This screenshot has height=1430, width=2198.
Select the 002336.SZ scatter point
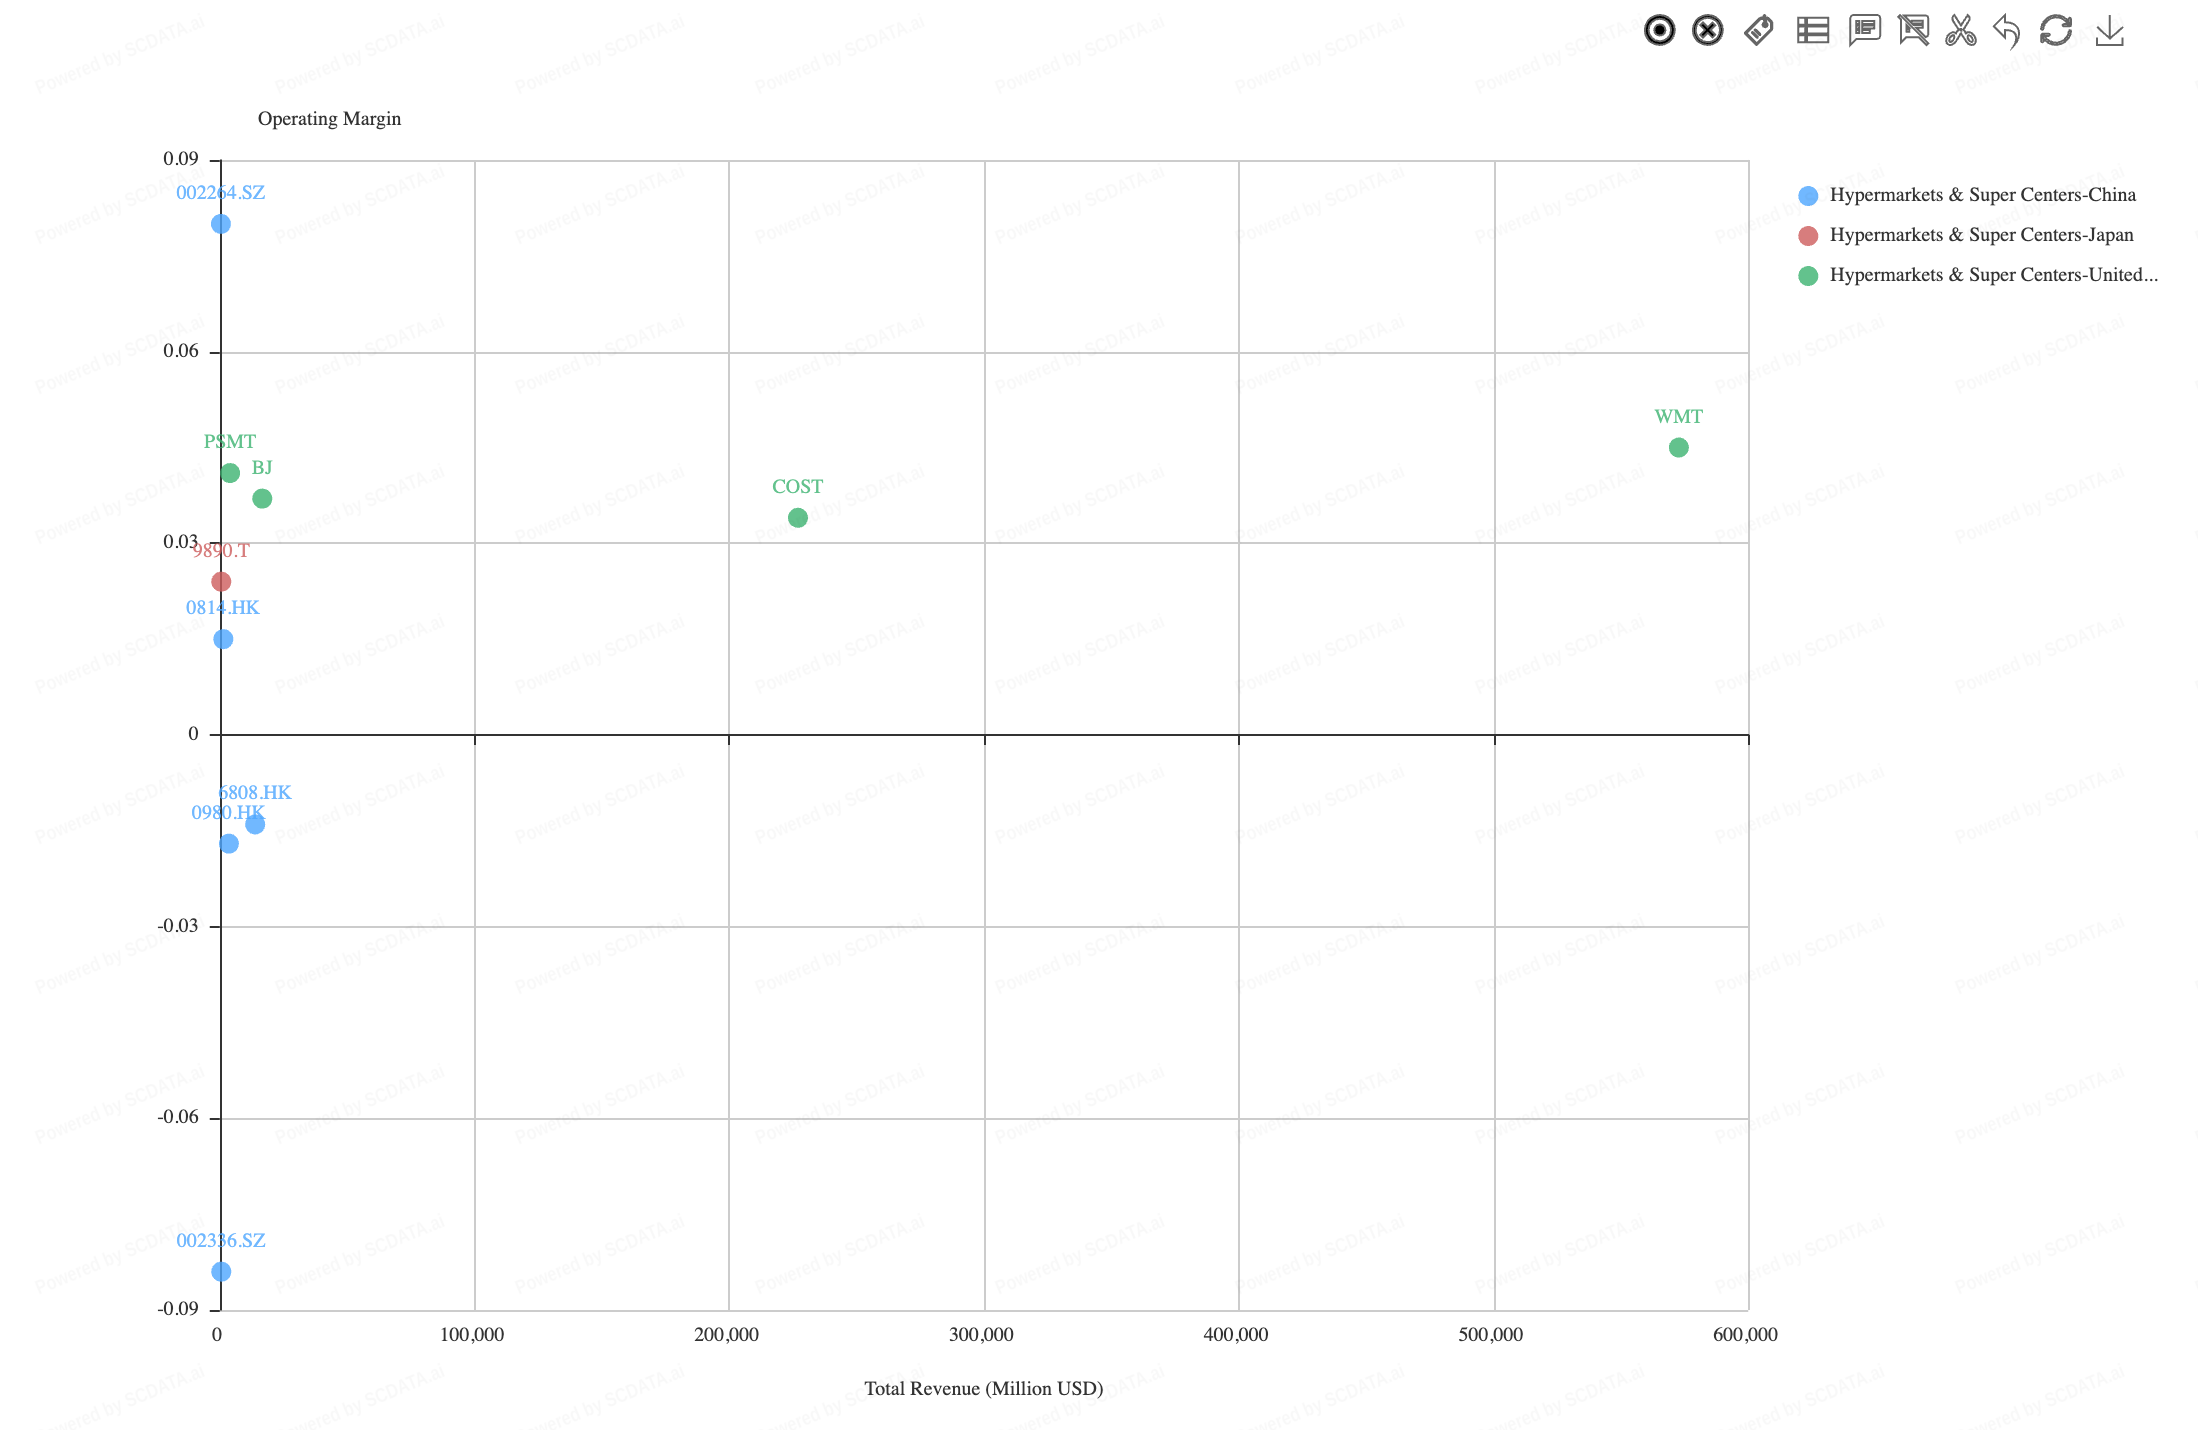[221, 1272]
